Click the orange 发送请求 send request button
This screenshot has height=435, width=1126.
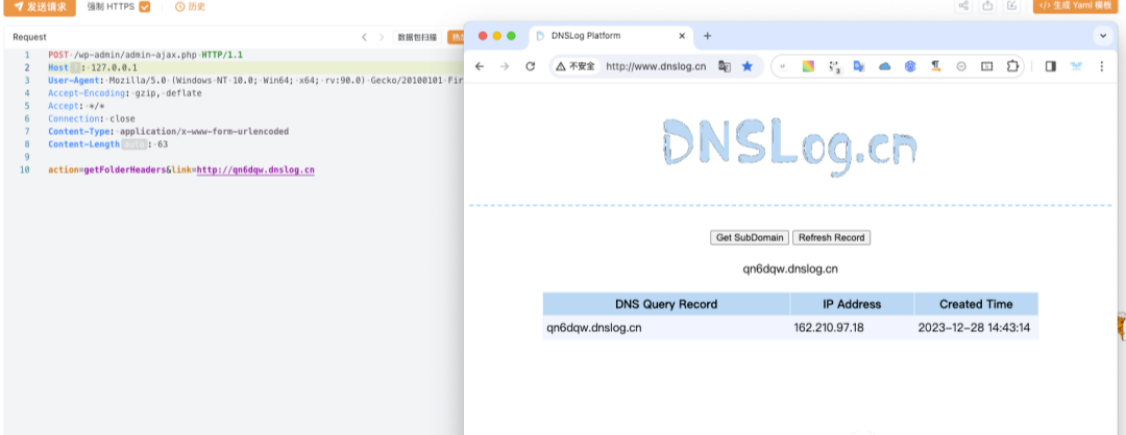point(39,7)
